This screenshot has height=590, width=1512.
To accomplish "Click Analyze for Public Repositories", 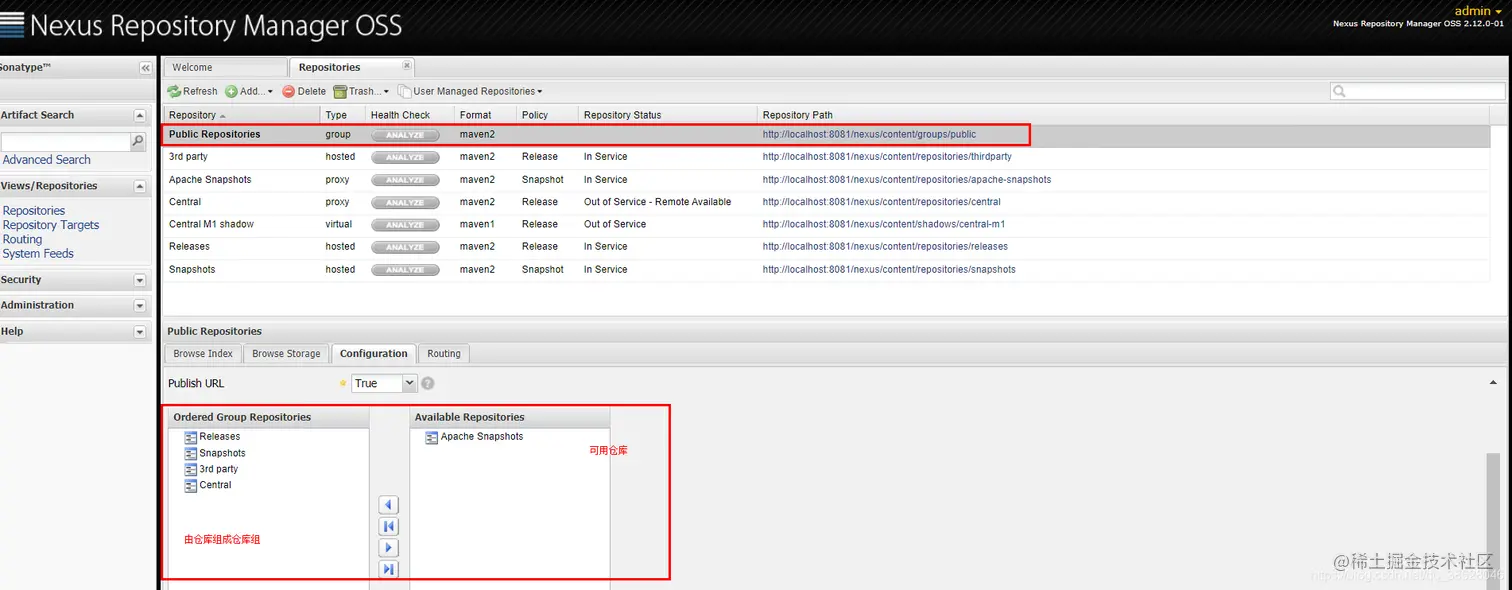I will (x=405, y=135).
